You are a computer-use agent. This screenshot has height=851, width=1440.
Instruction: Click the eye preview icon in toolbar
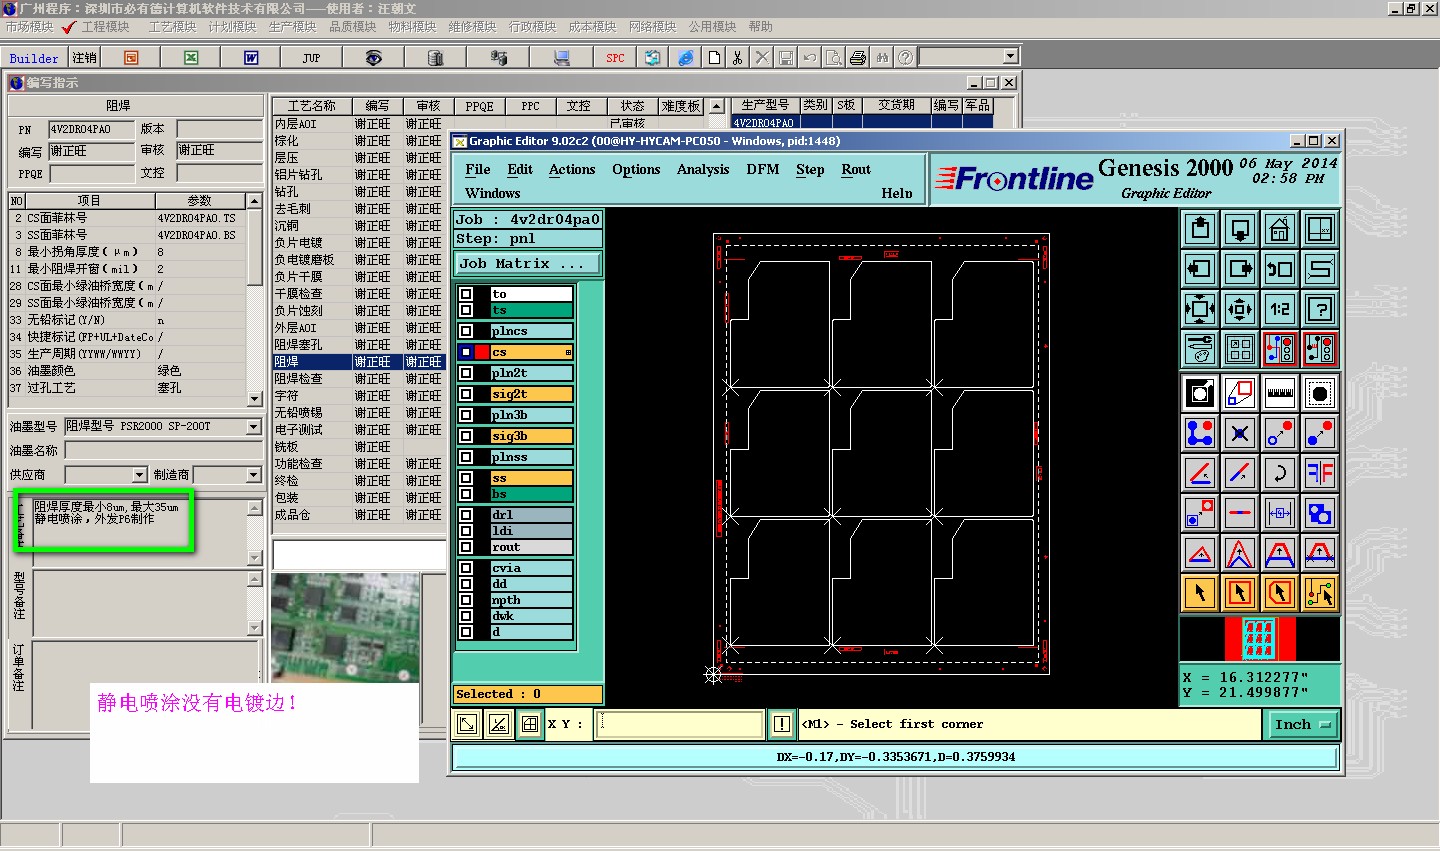(373, 58)
